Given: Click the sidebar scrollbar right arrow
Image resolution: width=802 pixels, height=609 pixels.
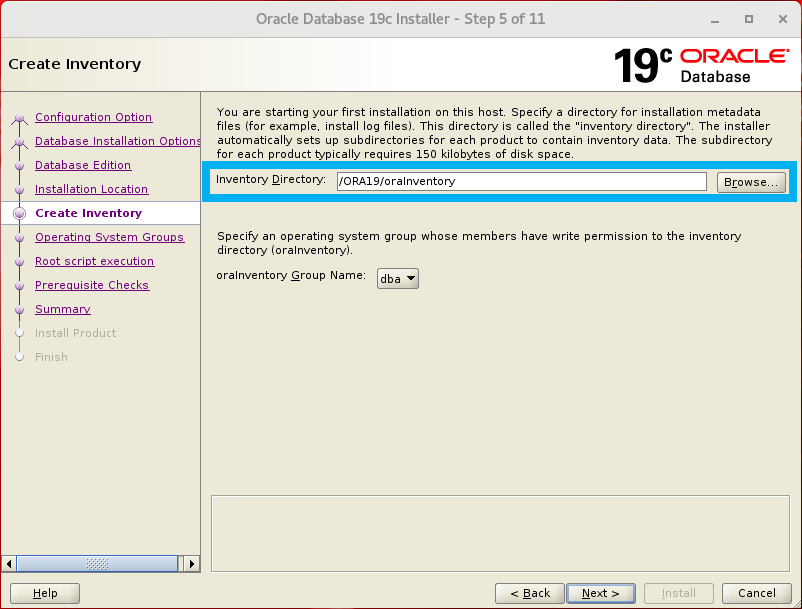Looking at the screenshot, I should (191, 564).
